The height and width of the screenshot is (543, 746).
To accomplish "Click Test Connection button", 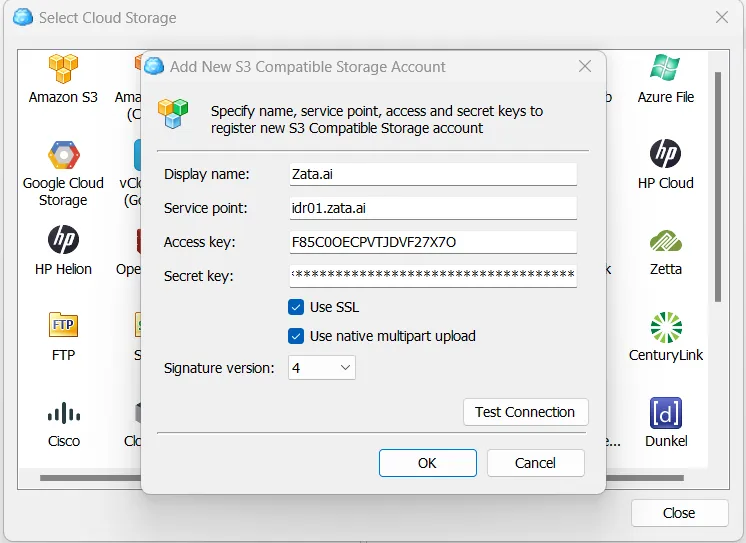I will pyautogui.click(x=526, y=412).
